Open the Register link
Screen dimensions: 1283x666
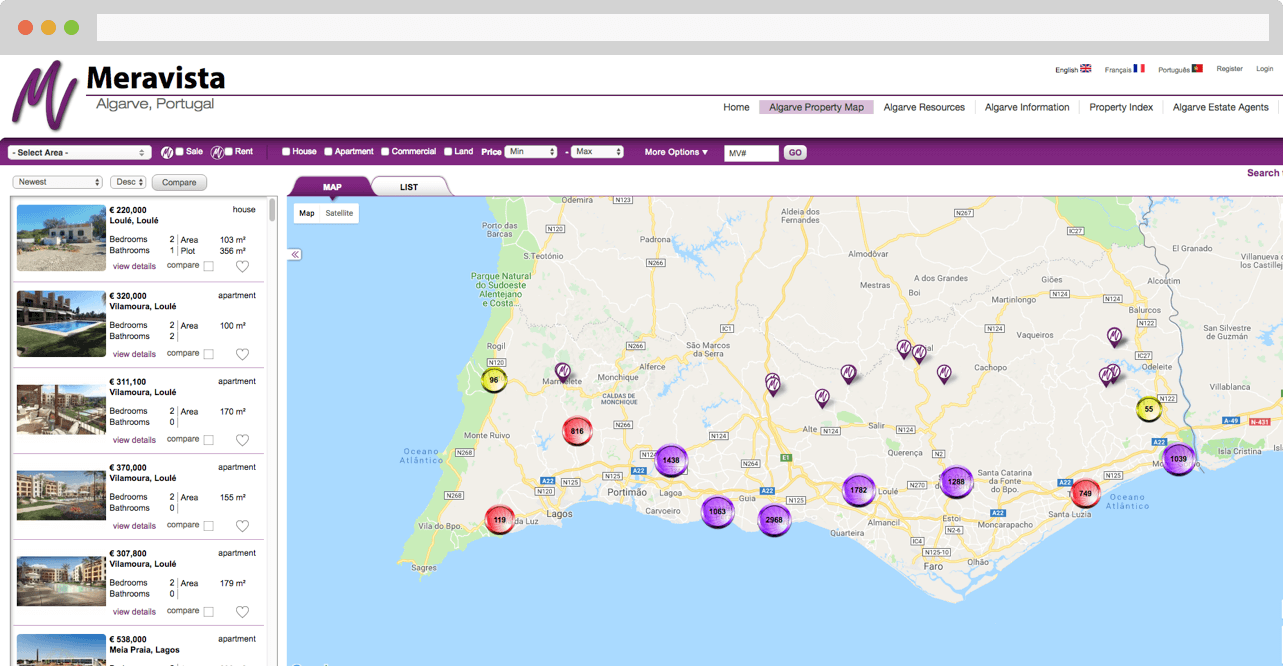click(1229, 69)
